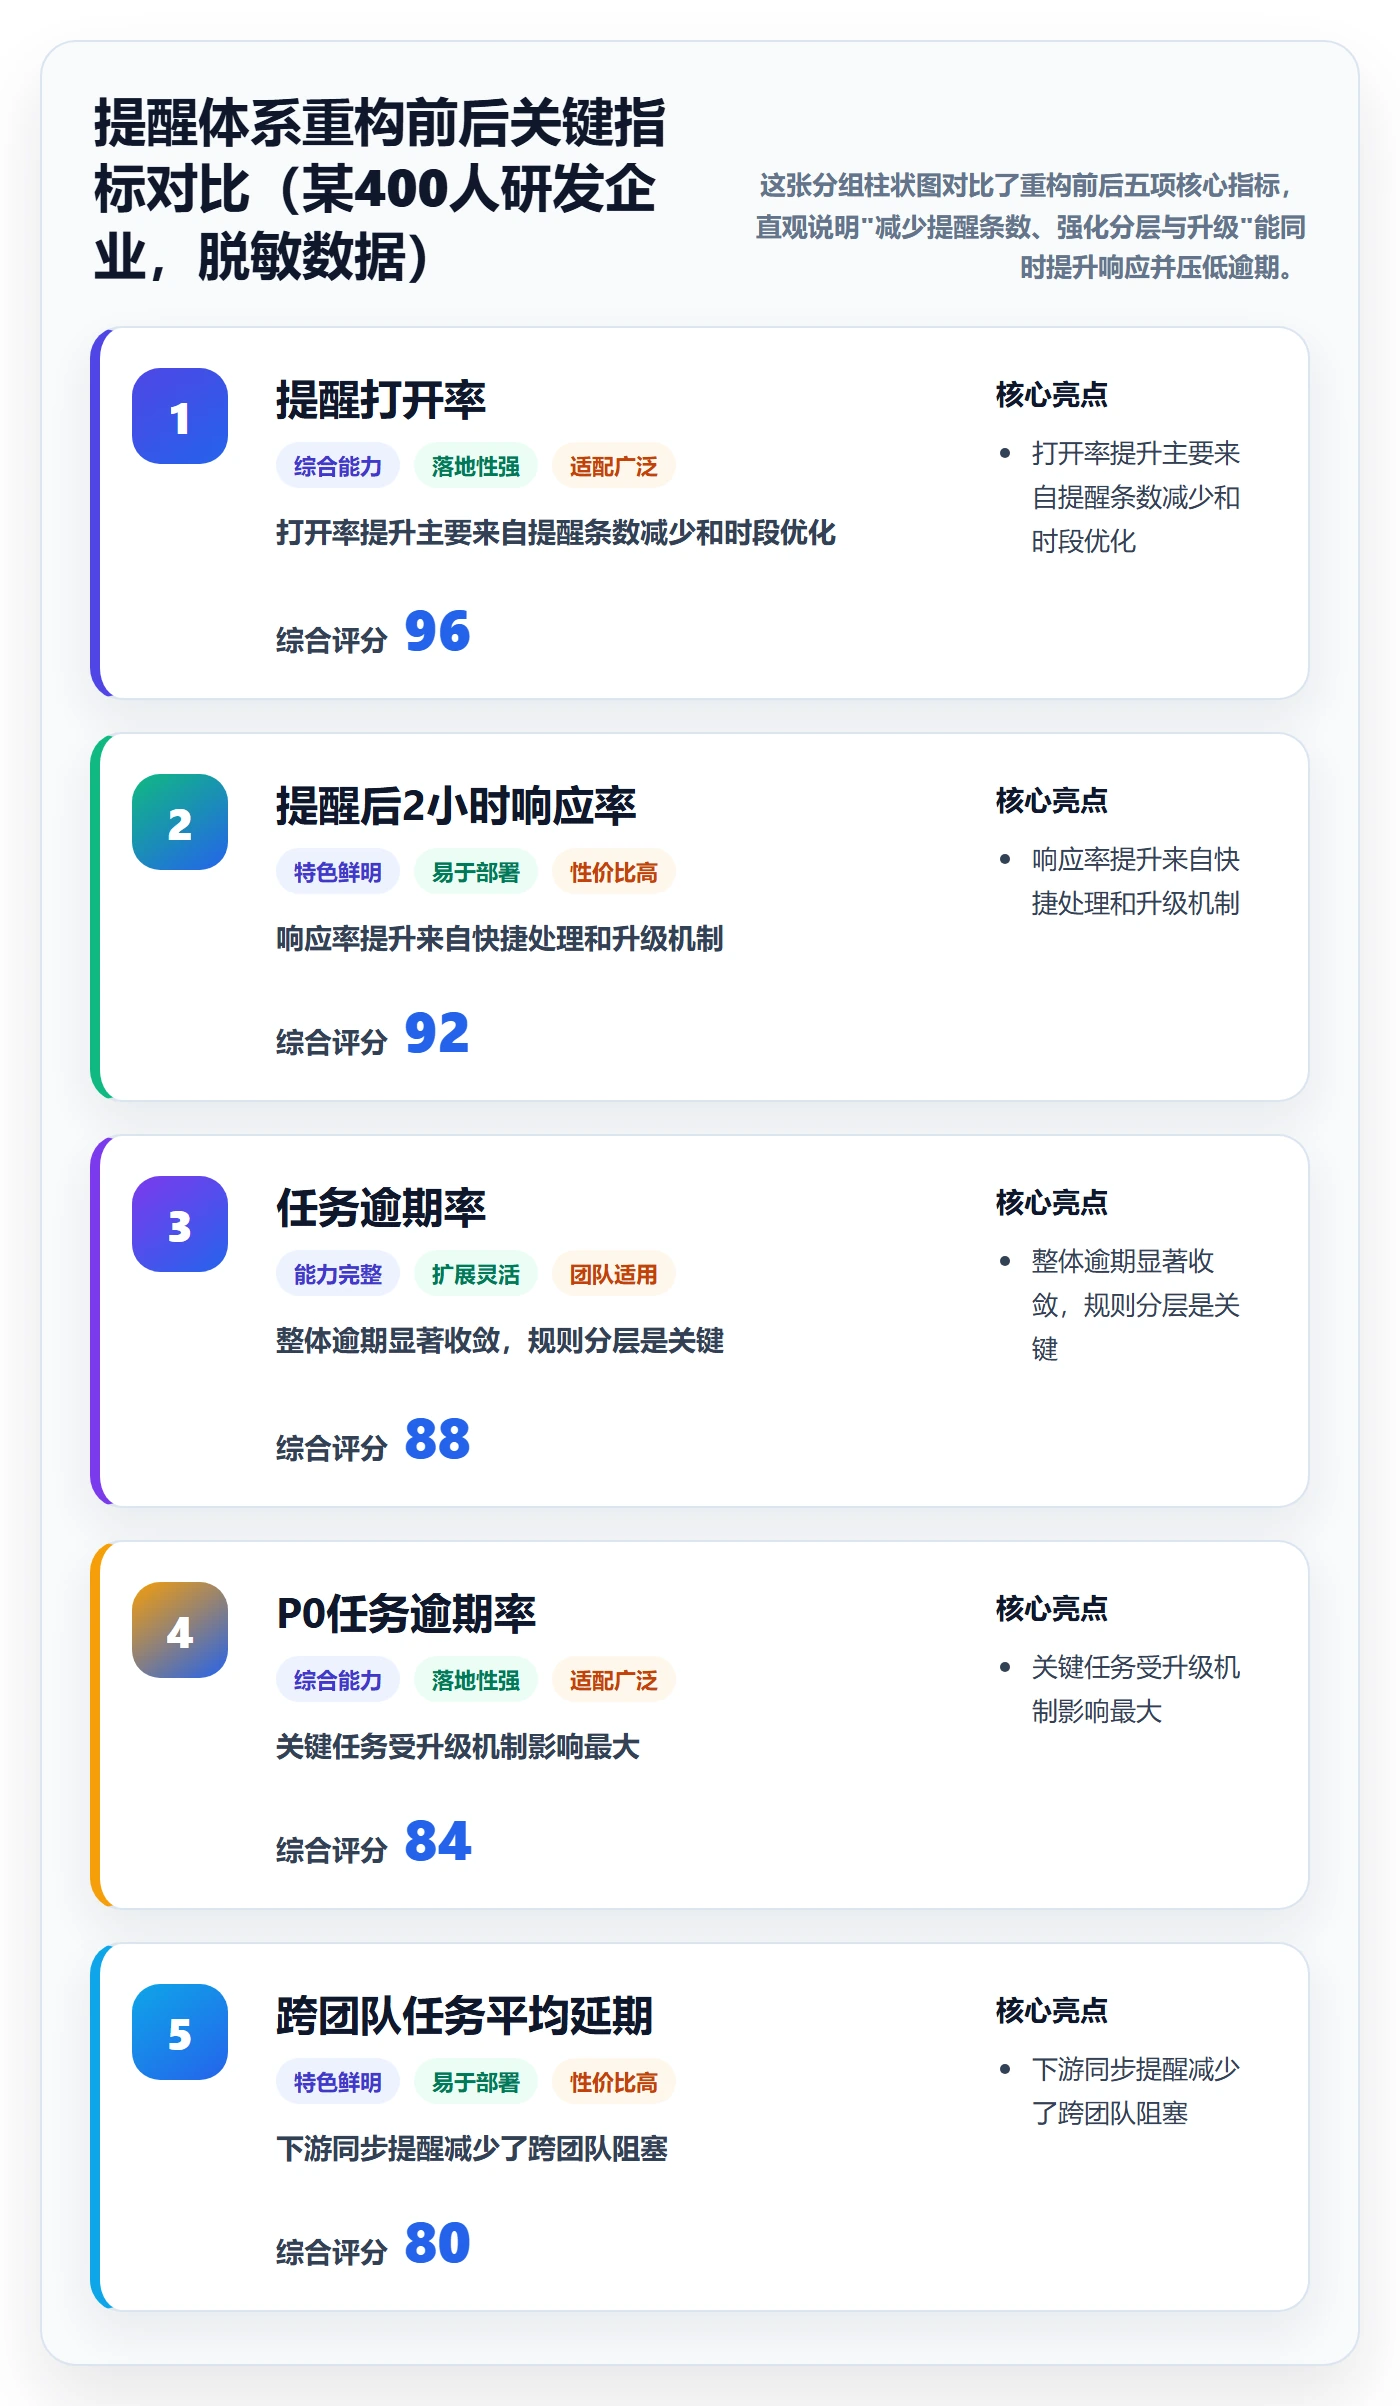This screenshot has width=1400, height=2406.
Task: Open the 任务逾期率 card title
Action: pyautogui.click(x=381, y=1208)
